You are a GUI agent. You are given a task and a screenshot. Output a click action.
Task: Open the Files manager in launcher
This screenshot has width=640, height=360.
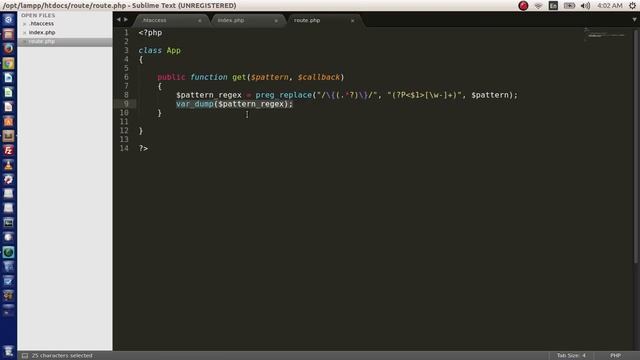pyautogui.click(x=8, y=34)
